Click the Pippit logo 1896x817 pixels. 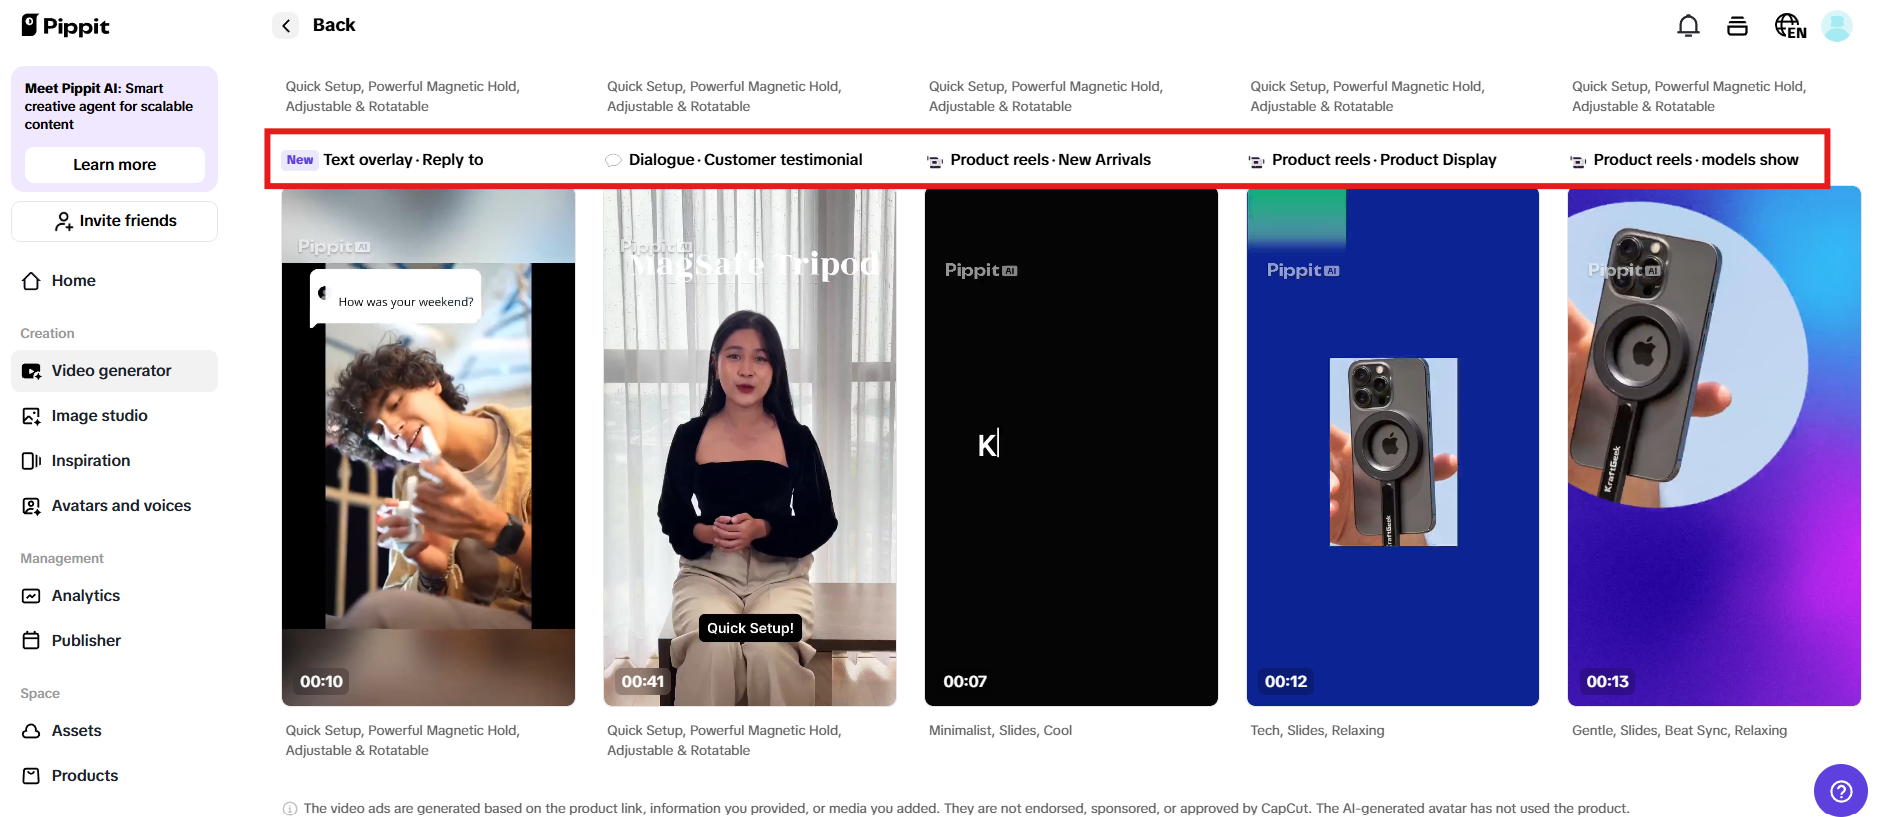65,26
